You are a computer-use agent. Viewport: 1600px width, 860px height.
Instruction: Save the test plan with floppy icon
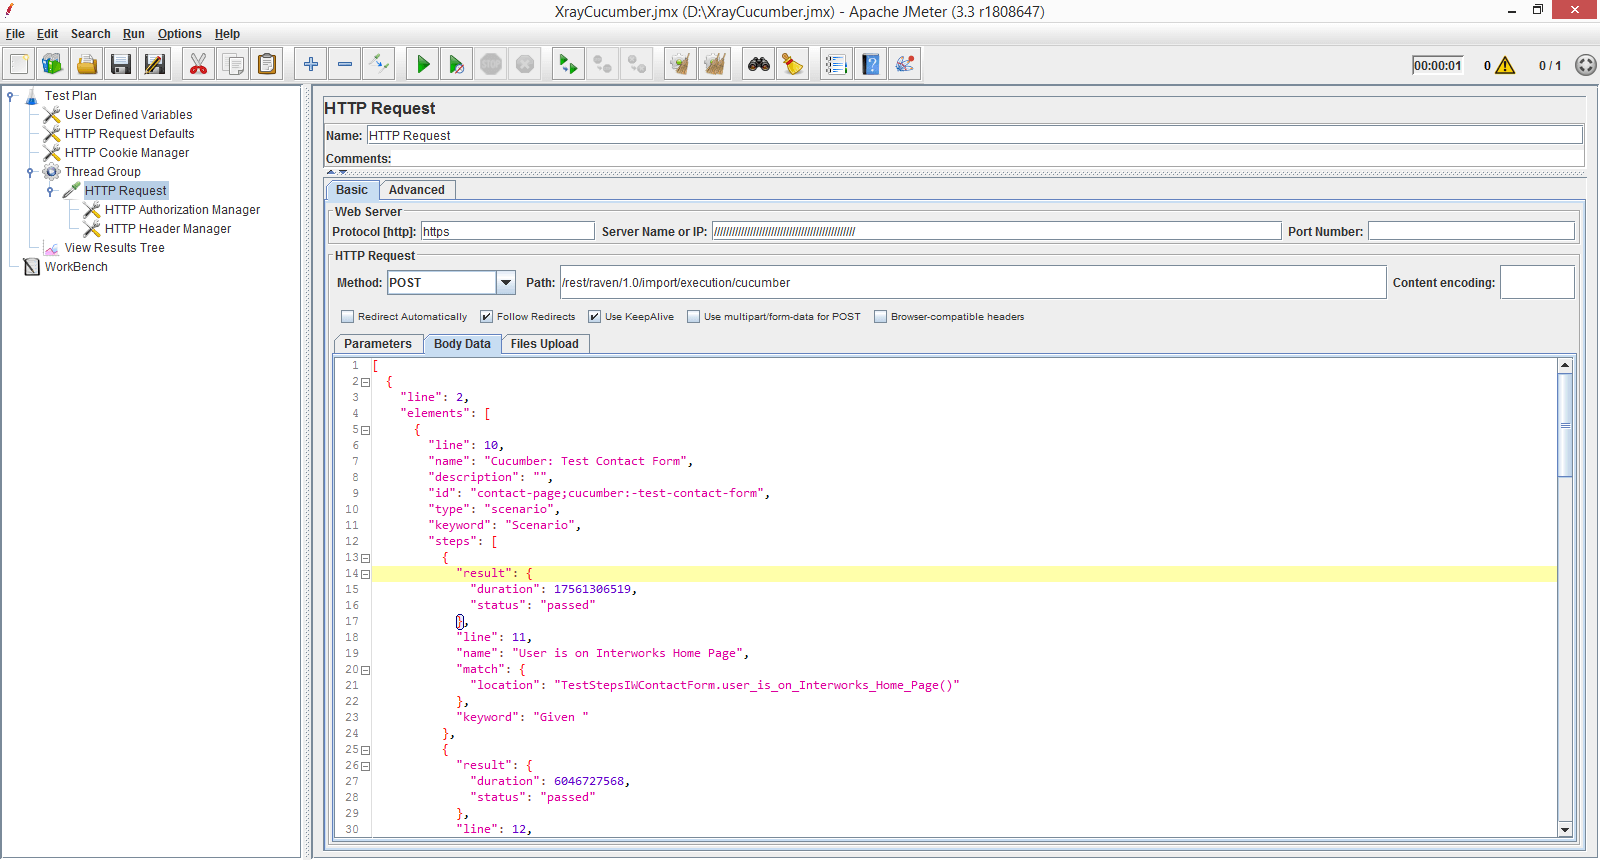coord(121,64)
